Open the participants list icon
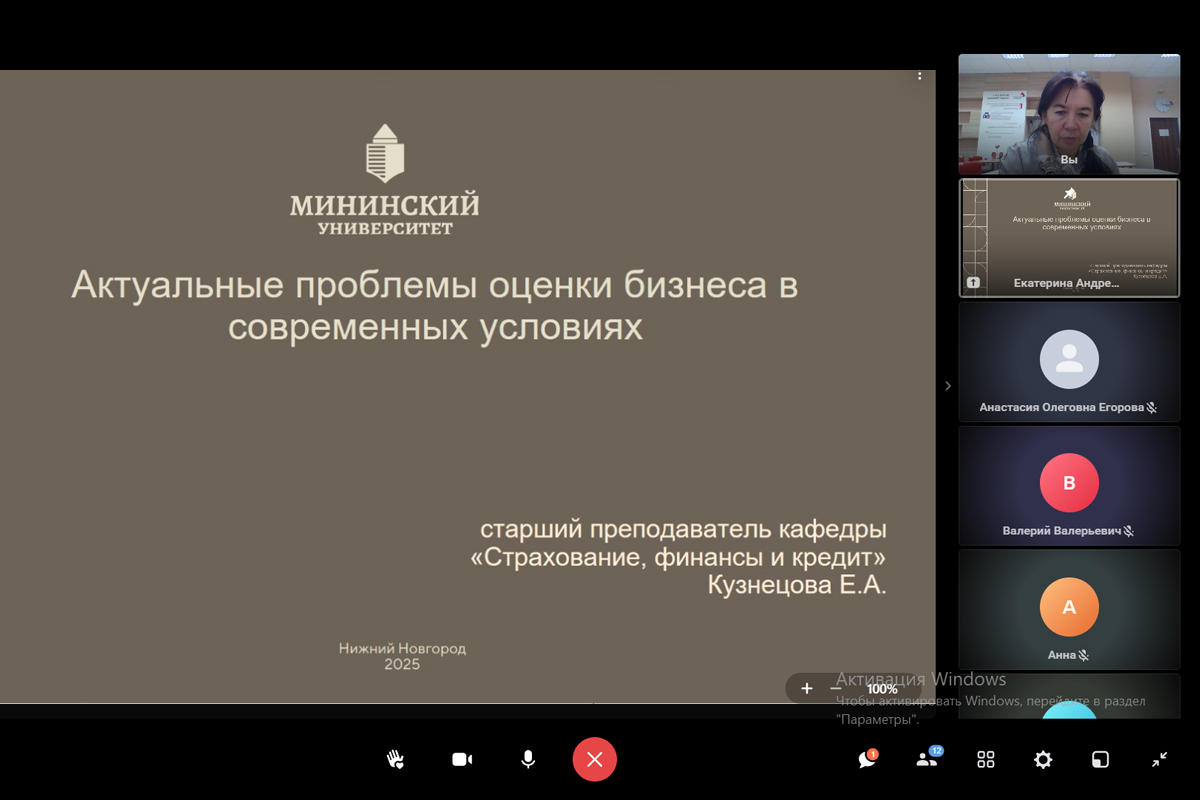 [x=927, y=760]
